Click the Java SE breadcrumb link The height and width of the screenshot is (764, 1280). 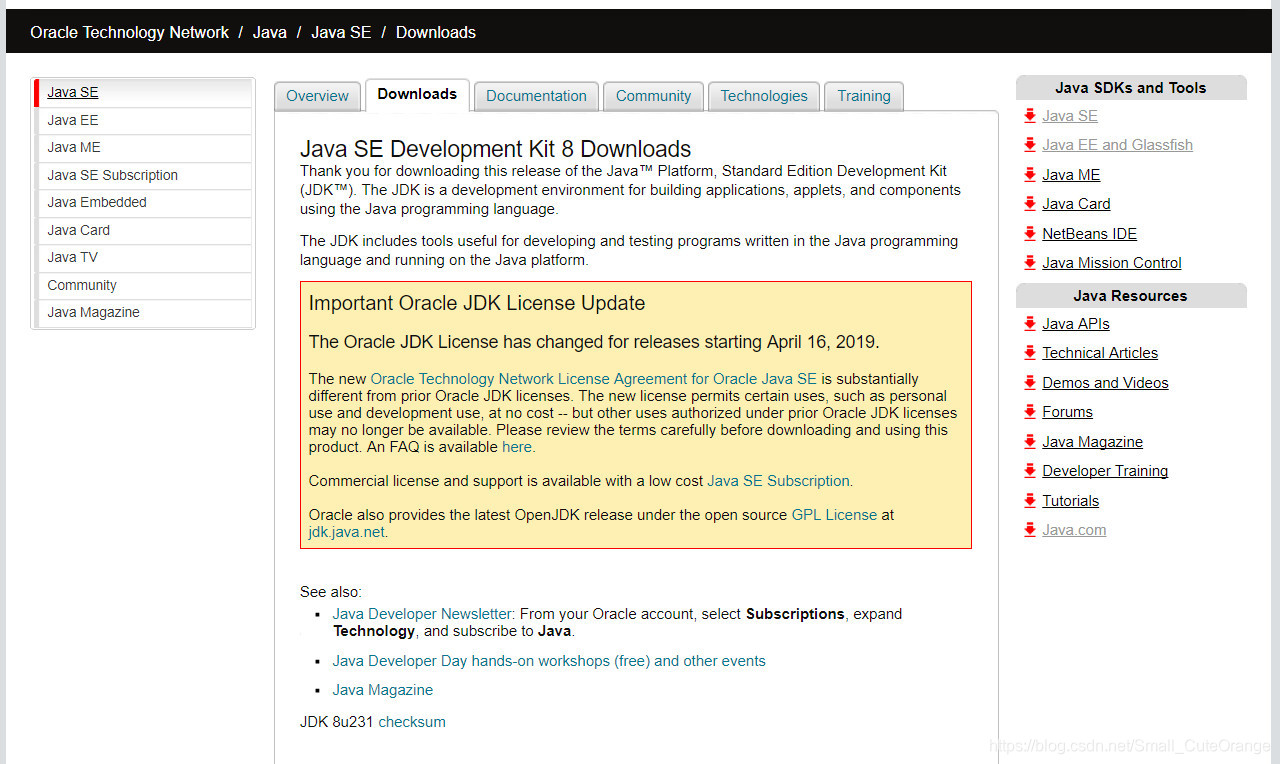coord(341,33)
